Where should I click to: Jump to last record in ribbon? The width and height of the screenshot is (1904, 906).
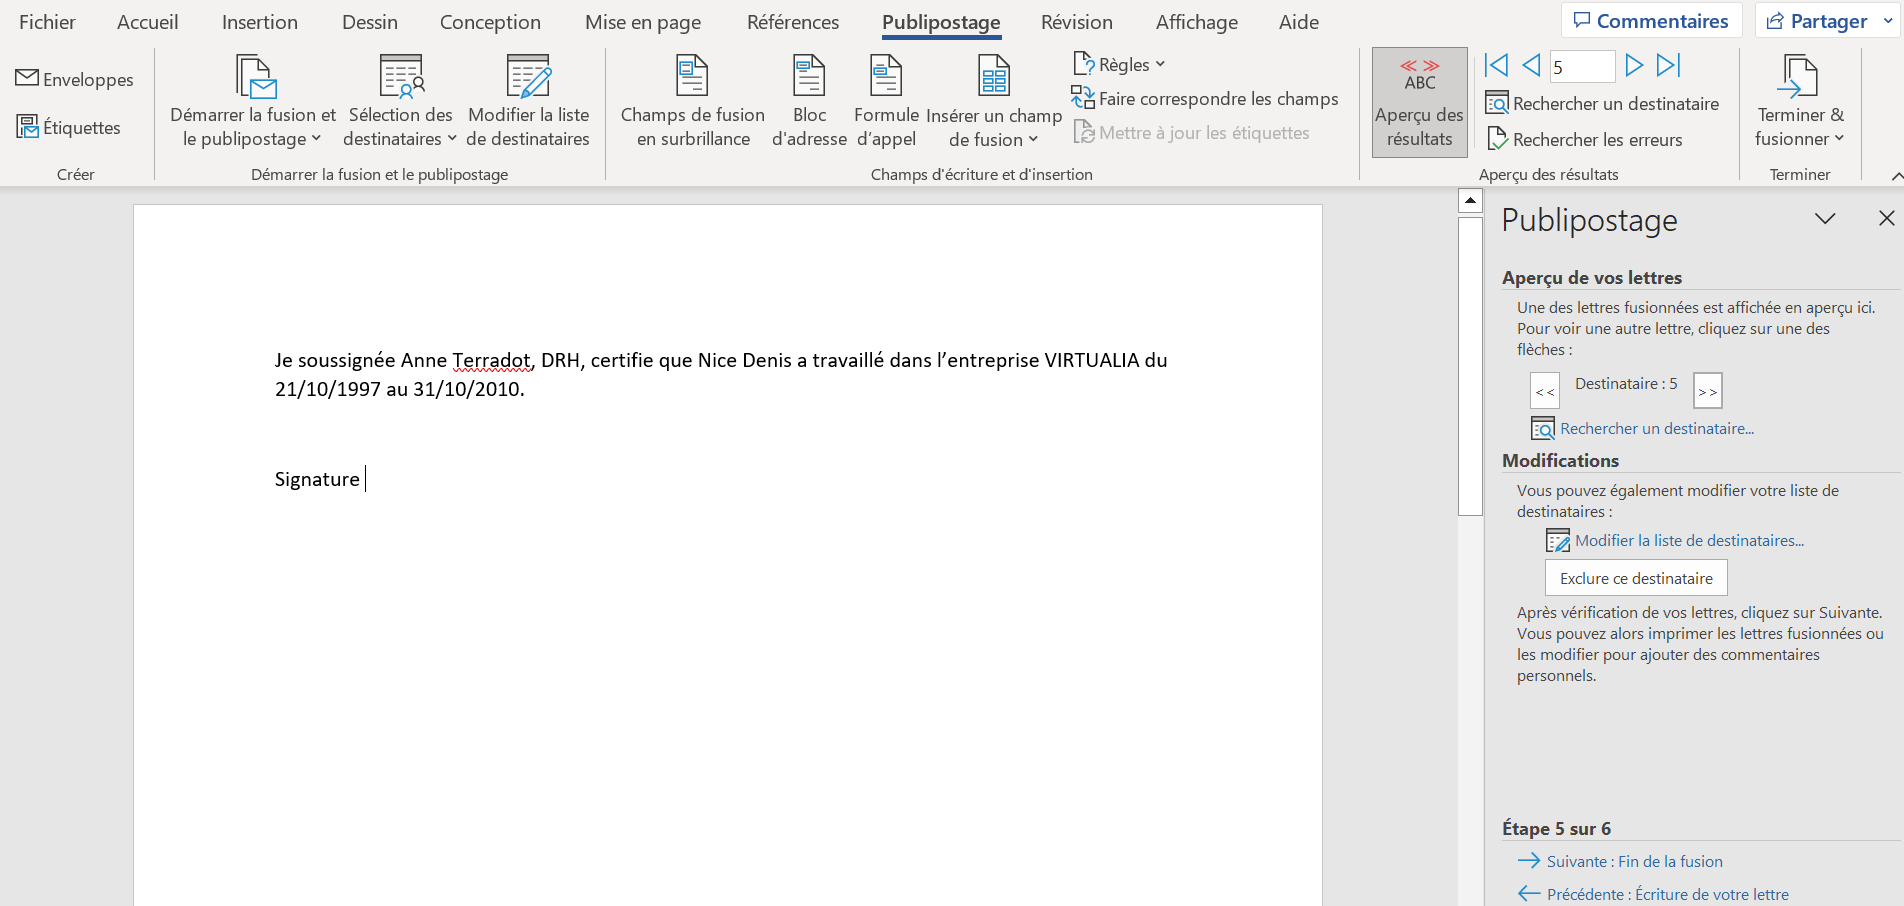[x=1668, y=66]
